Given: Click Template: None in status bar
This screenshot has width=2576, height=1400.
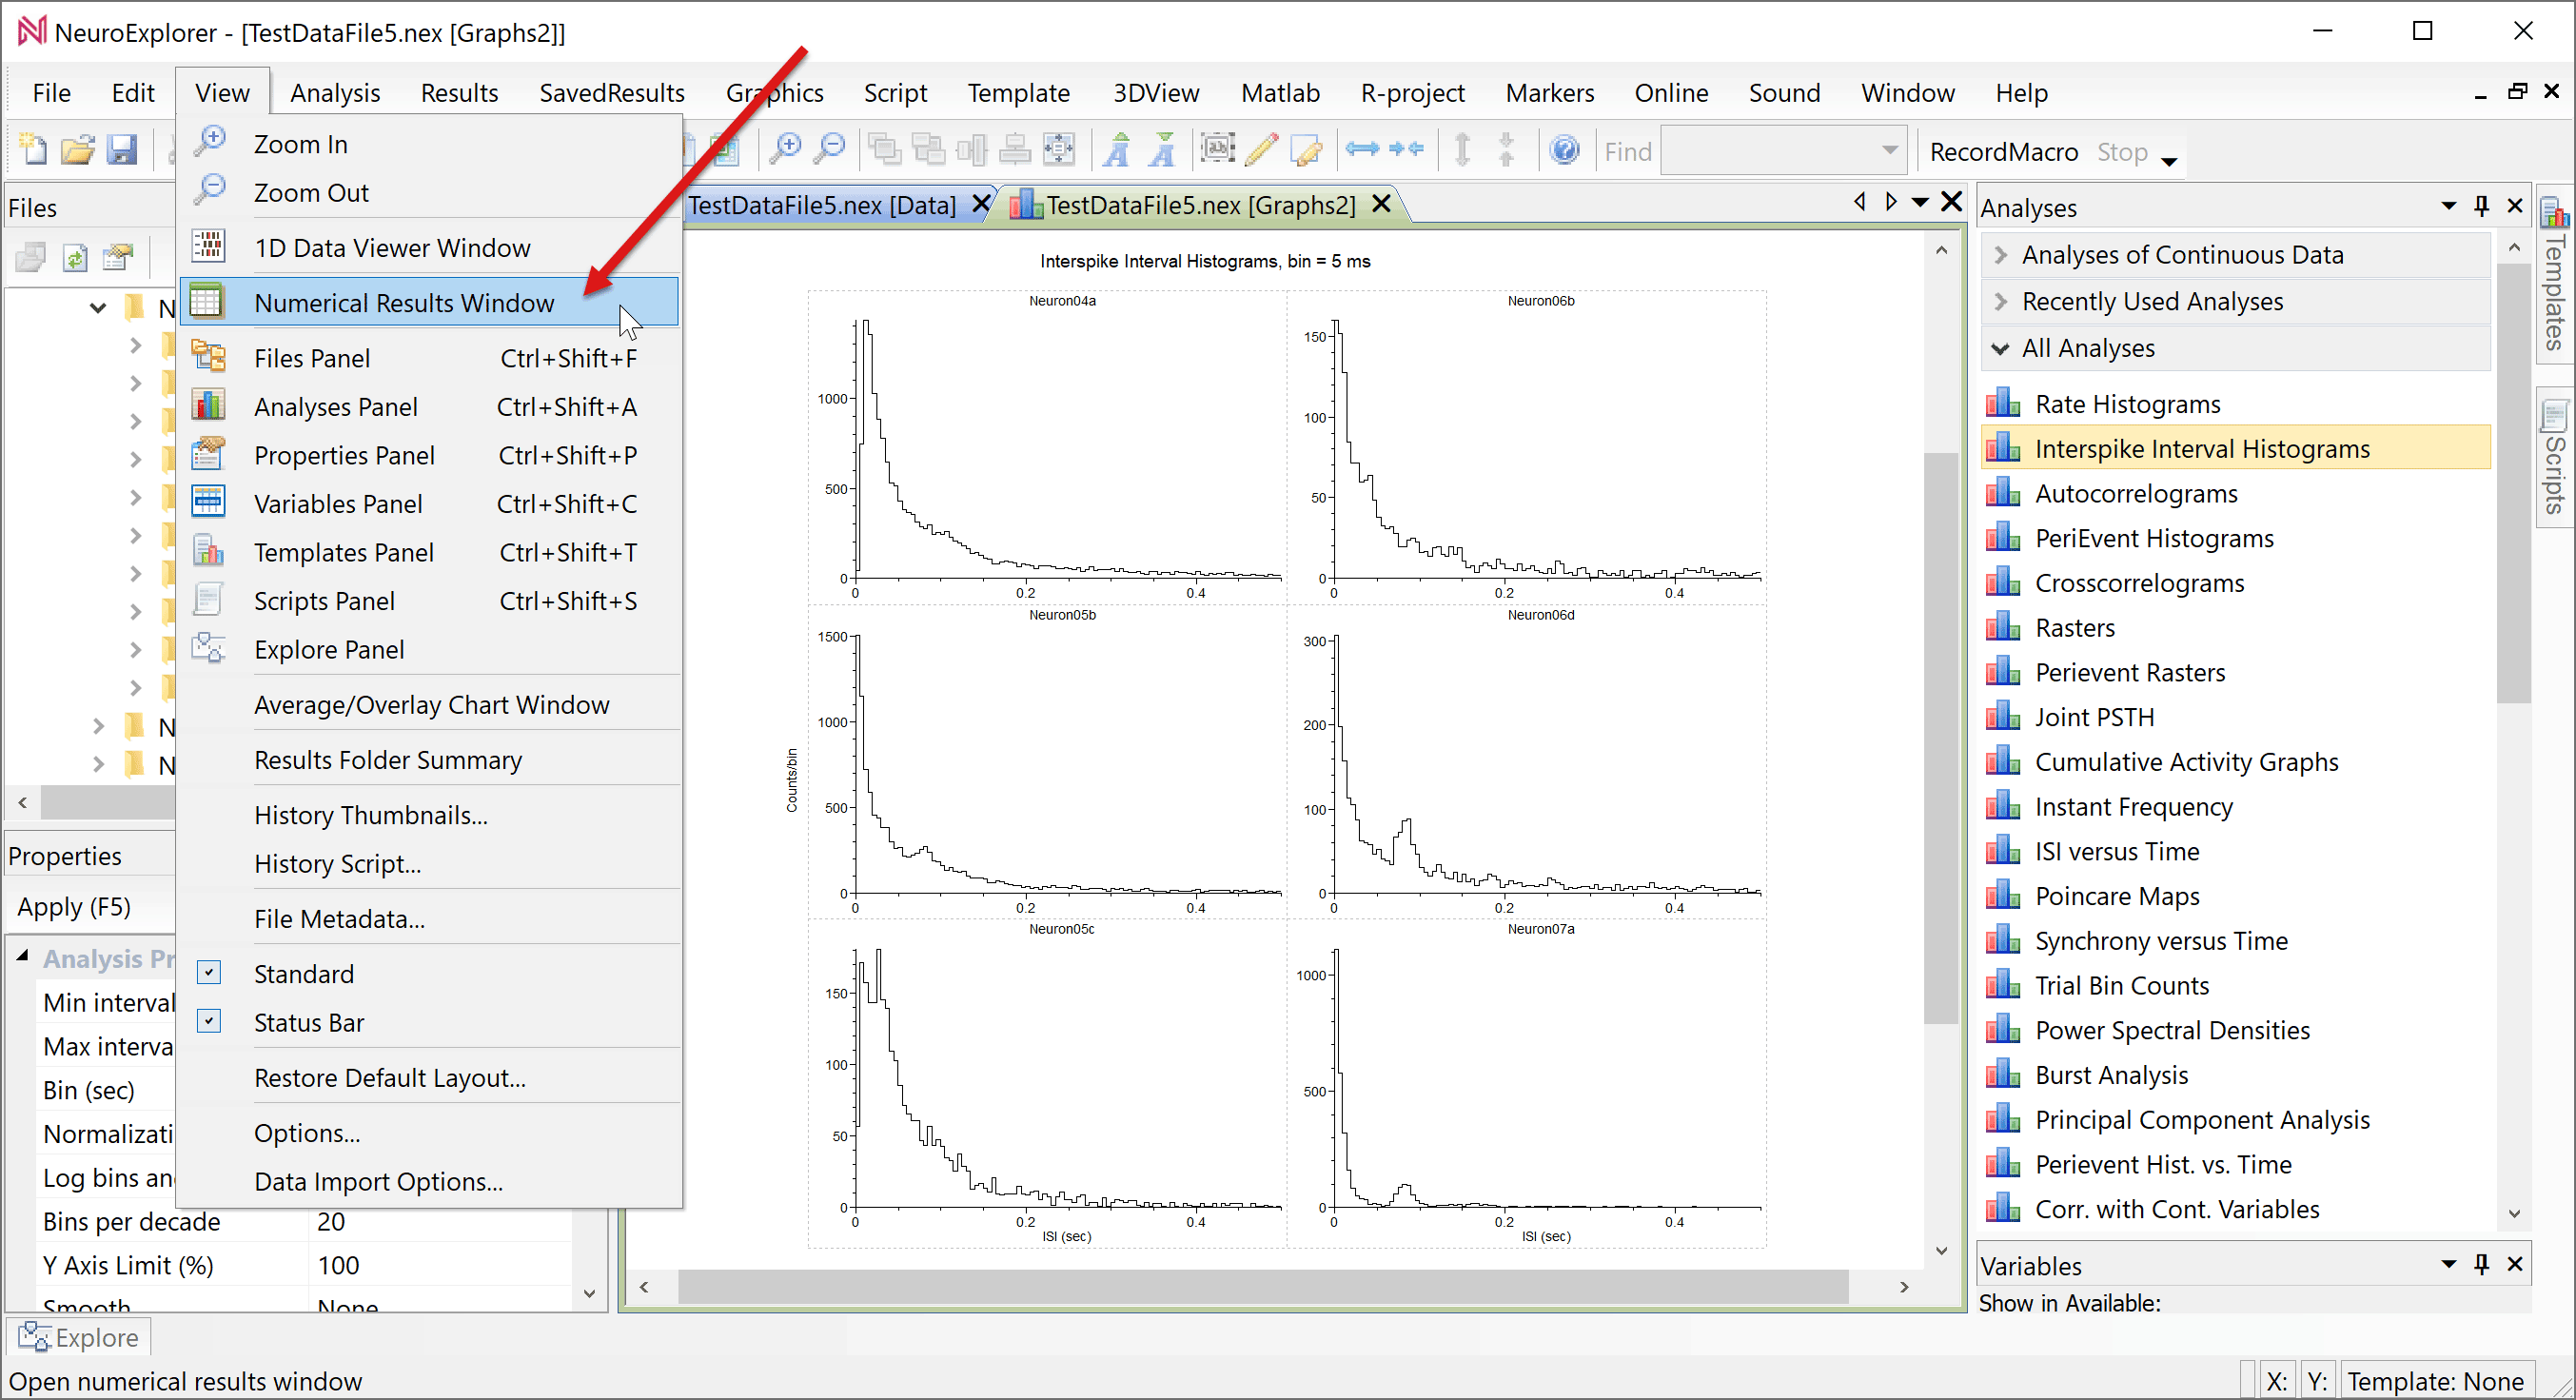Looking at the screenshot, I should pos(2435,1381).
